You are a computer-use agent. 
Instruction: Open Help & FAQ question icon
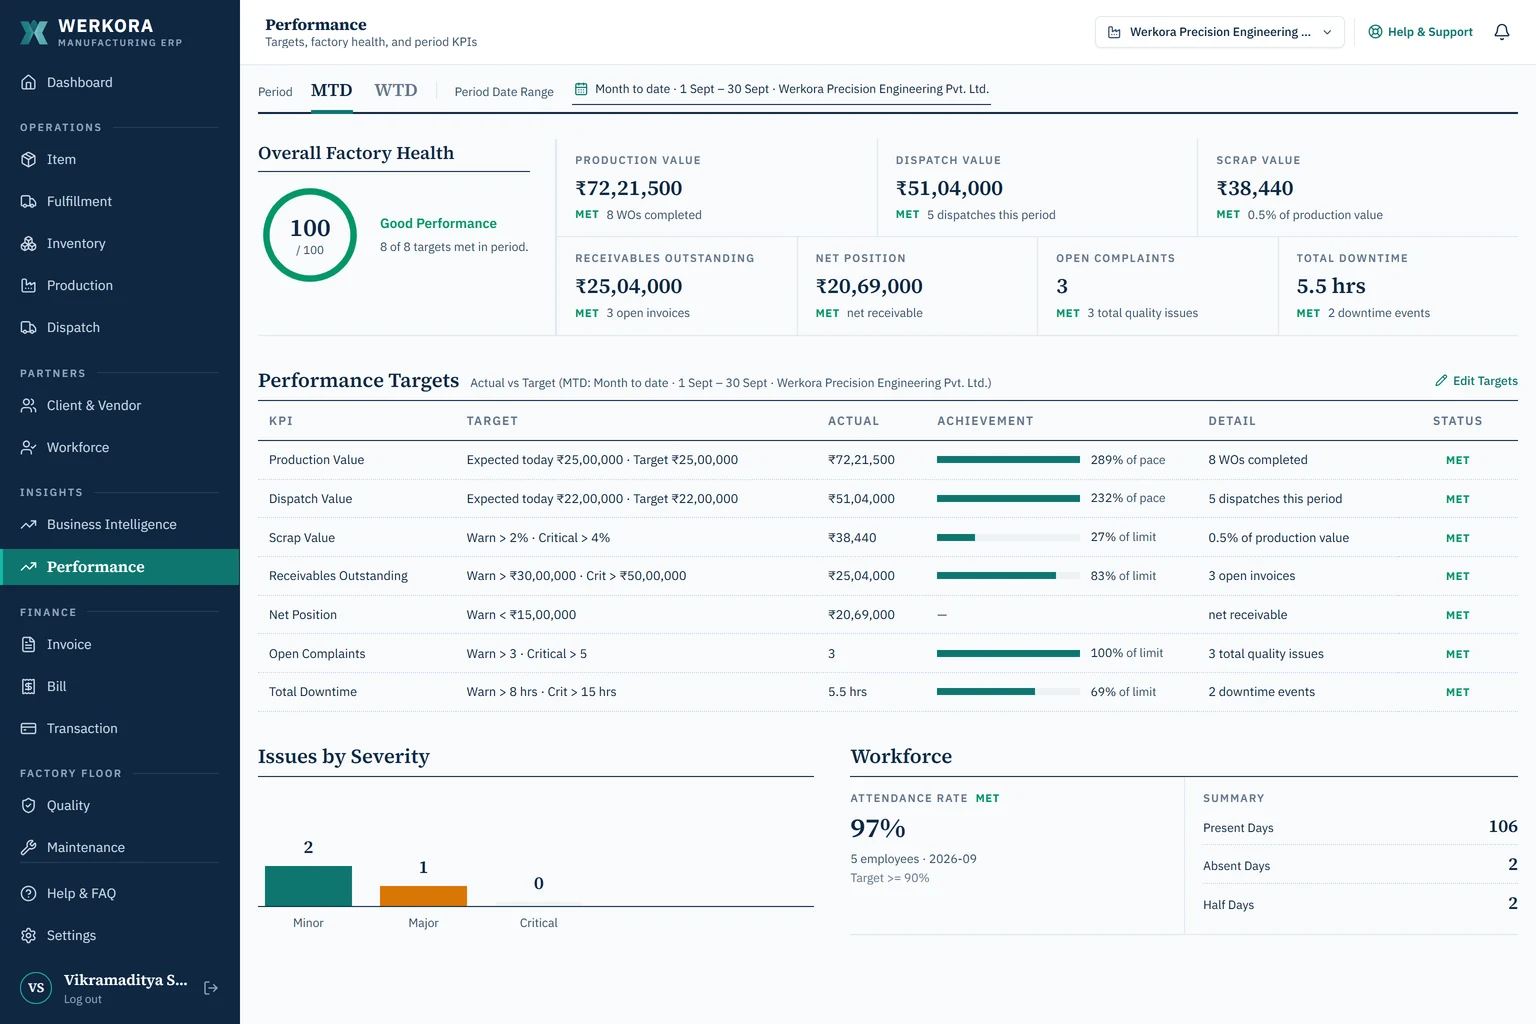pos(29,894)
